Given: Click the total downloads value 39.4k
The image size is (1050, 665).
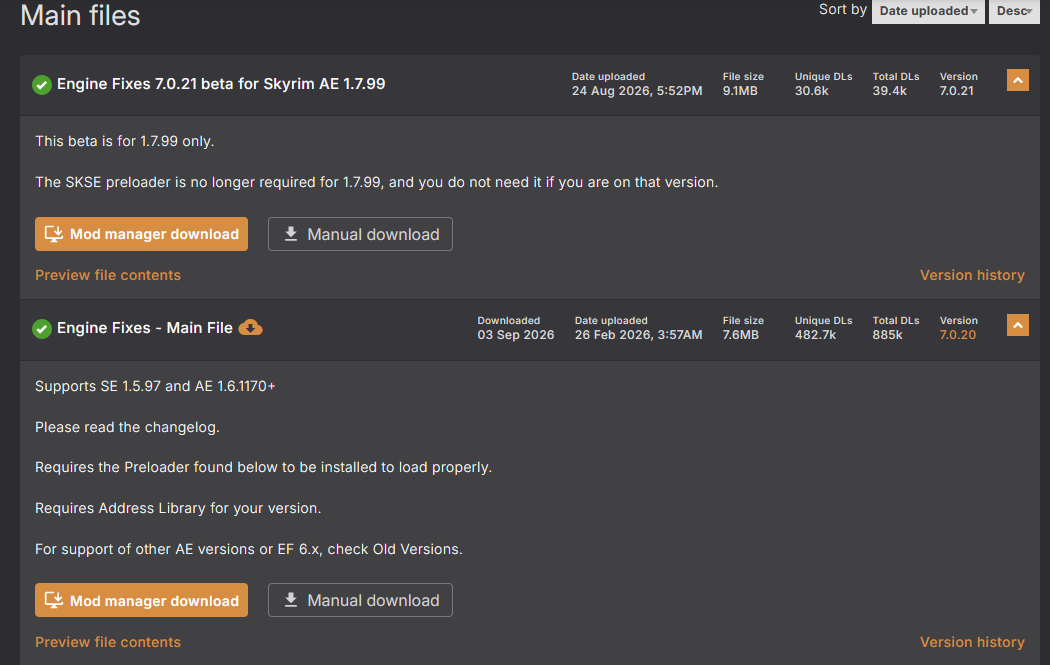Looking at the screenshot, I should click(889, 90).
